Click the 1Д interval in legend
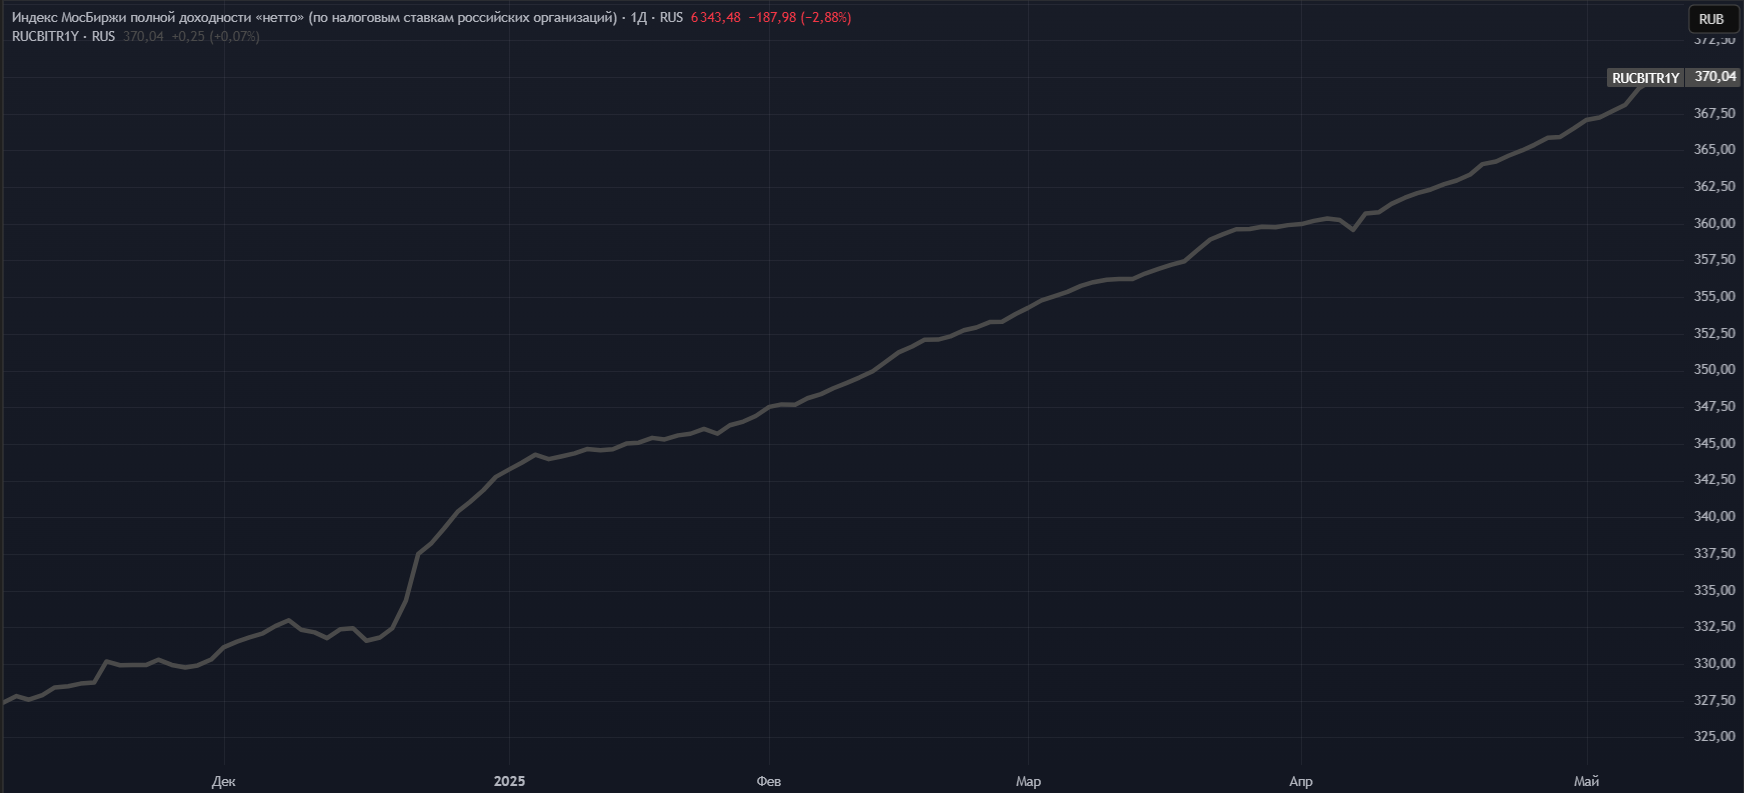 point(638,18)
